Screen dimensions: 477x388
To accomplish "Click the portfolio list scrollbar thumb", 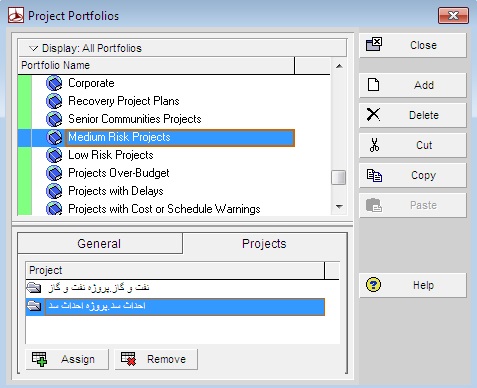I will (x=339, y=177).
